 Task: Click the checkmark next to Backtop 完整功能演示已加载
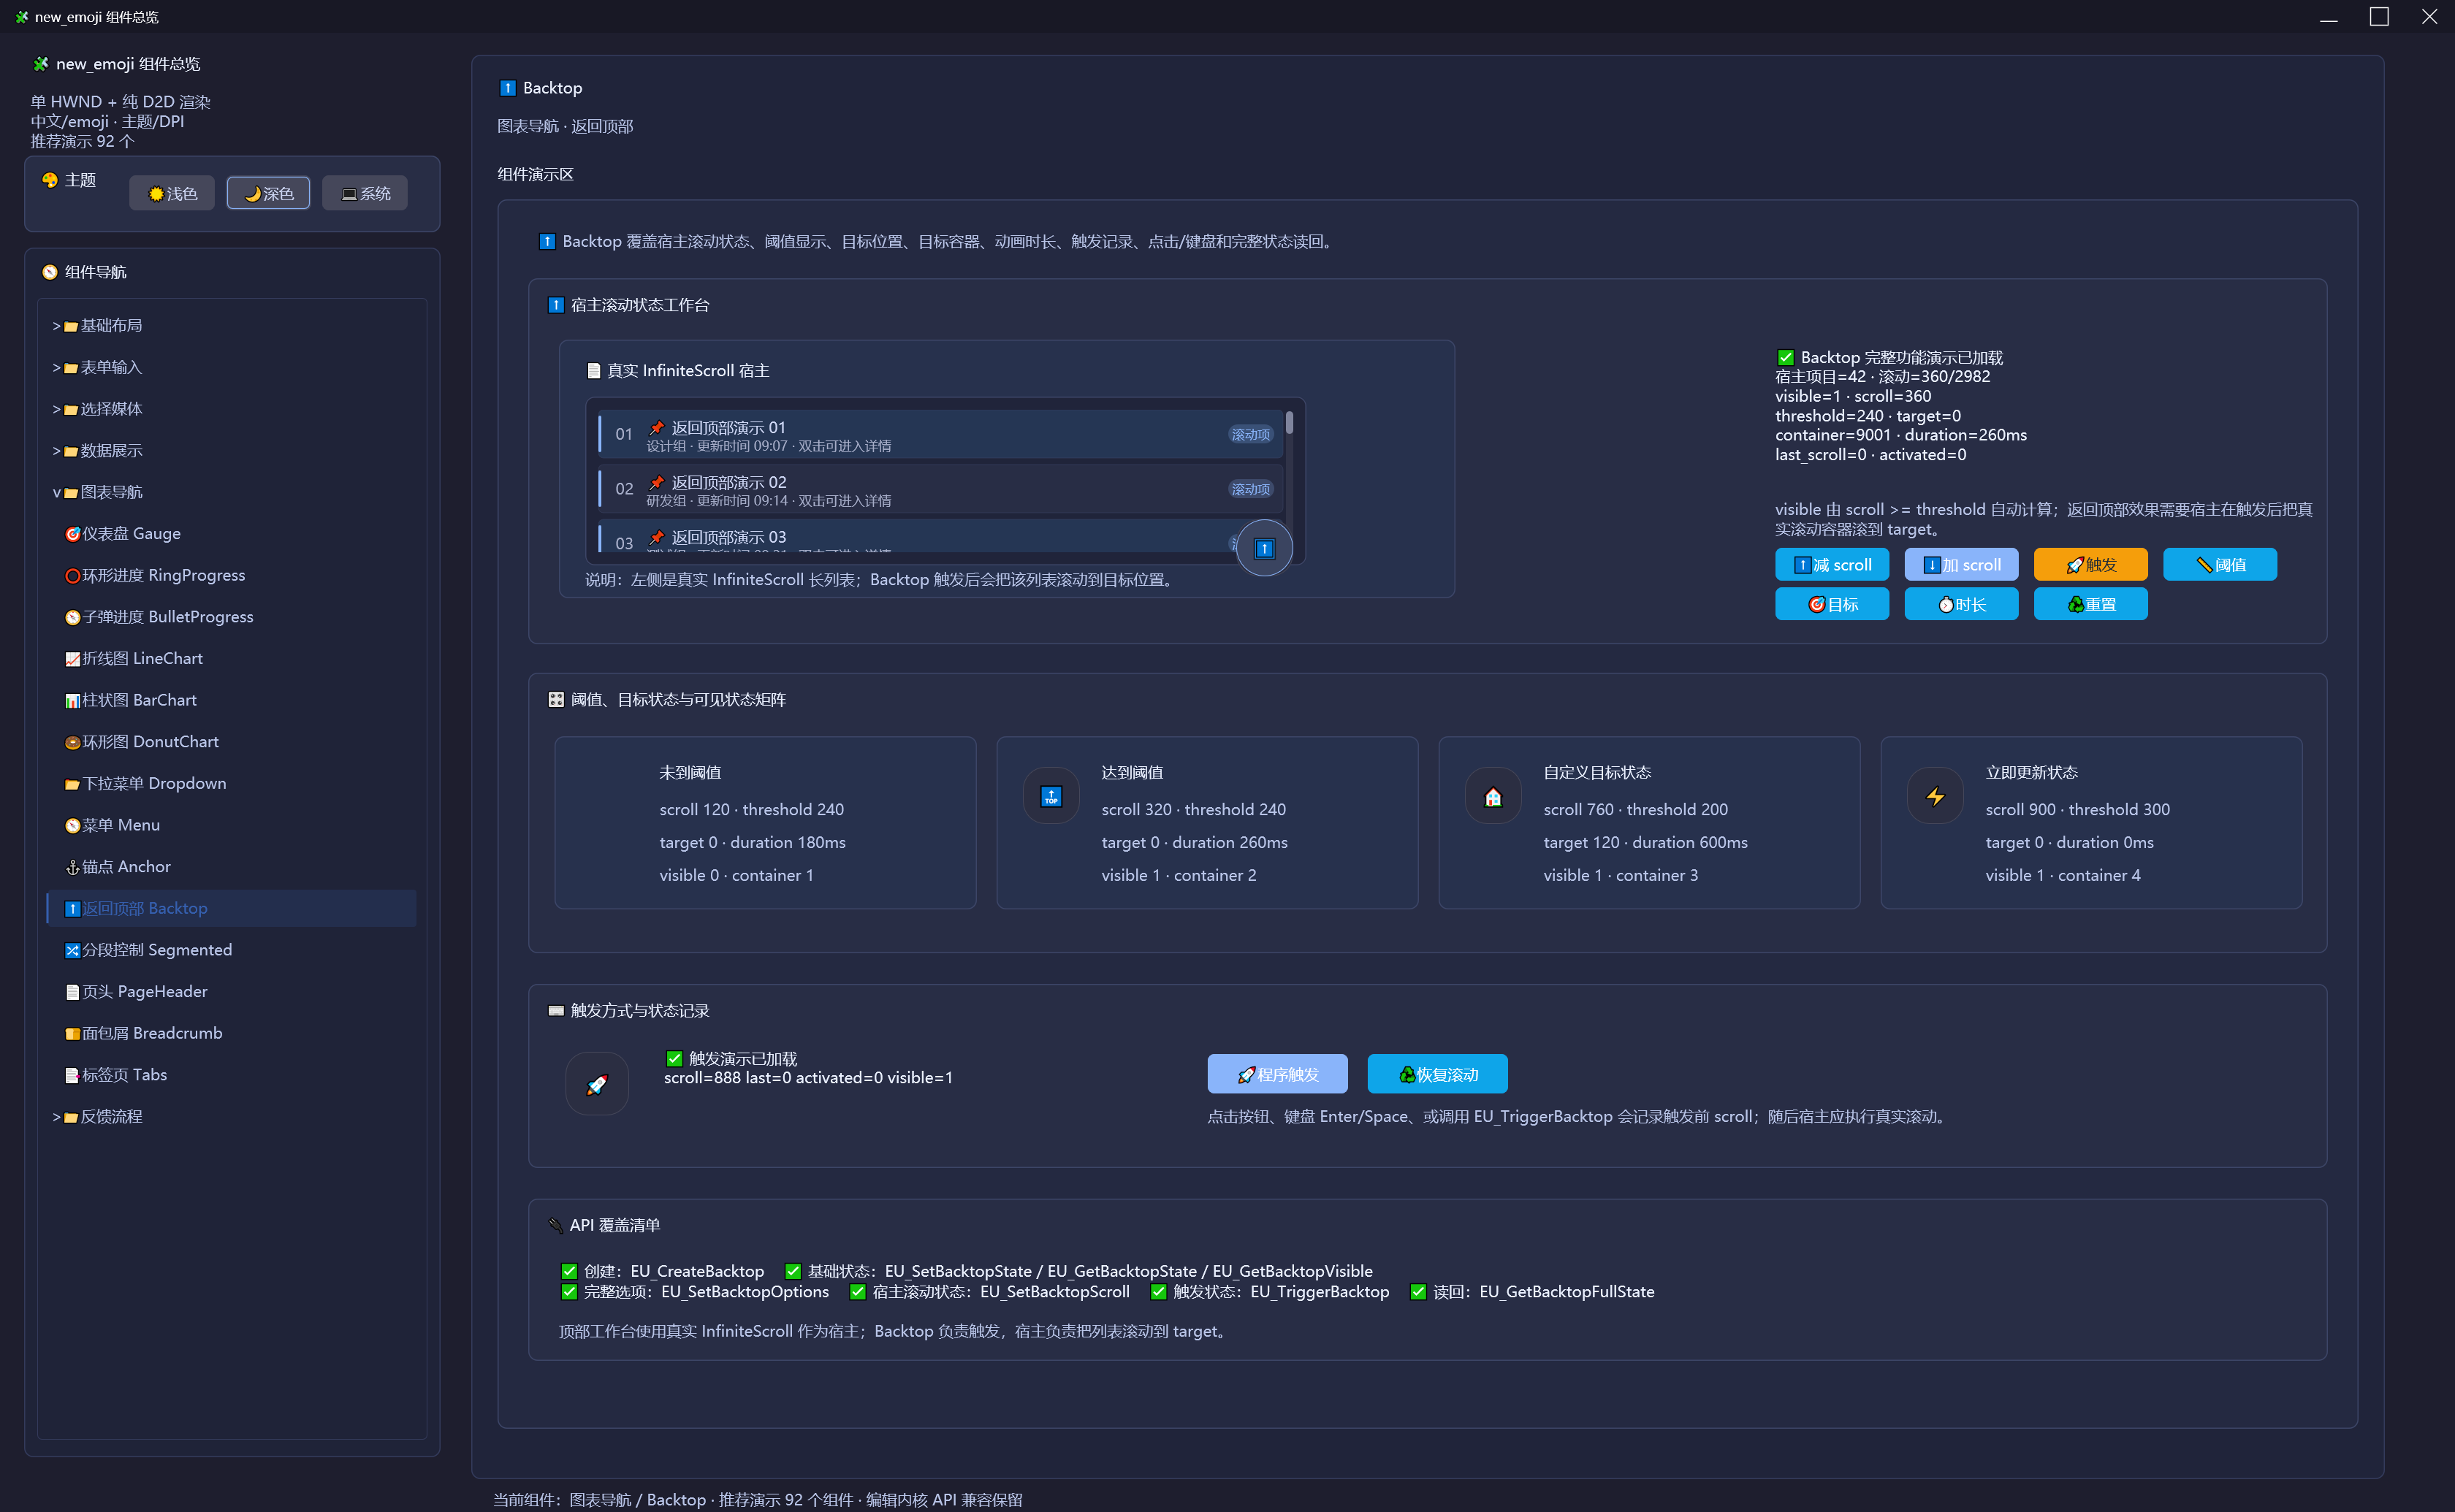(x=1785, y=357)
